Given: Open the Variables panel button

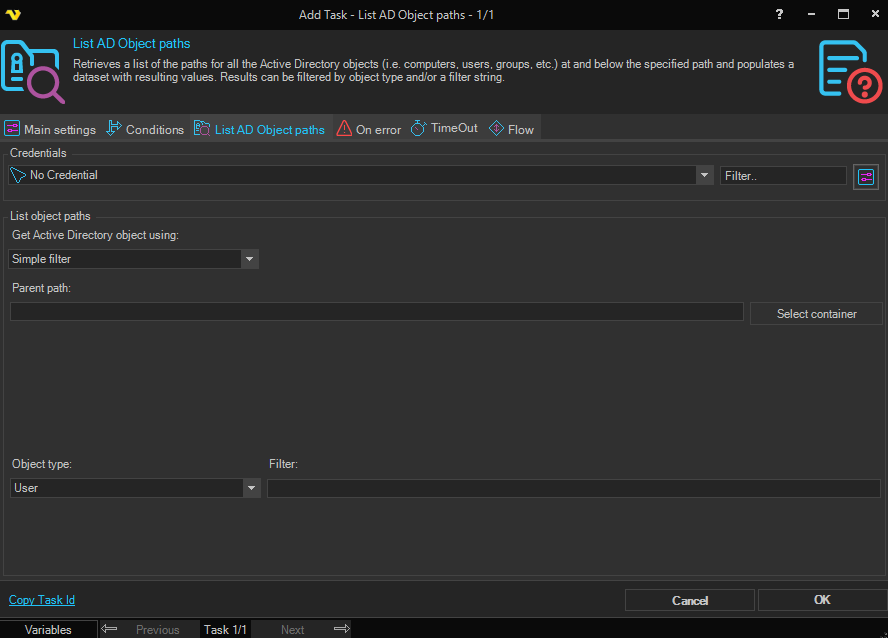Looking at the screenshot, I should pos(49,629).
